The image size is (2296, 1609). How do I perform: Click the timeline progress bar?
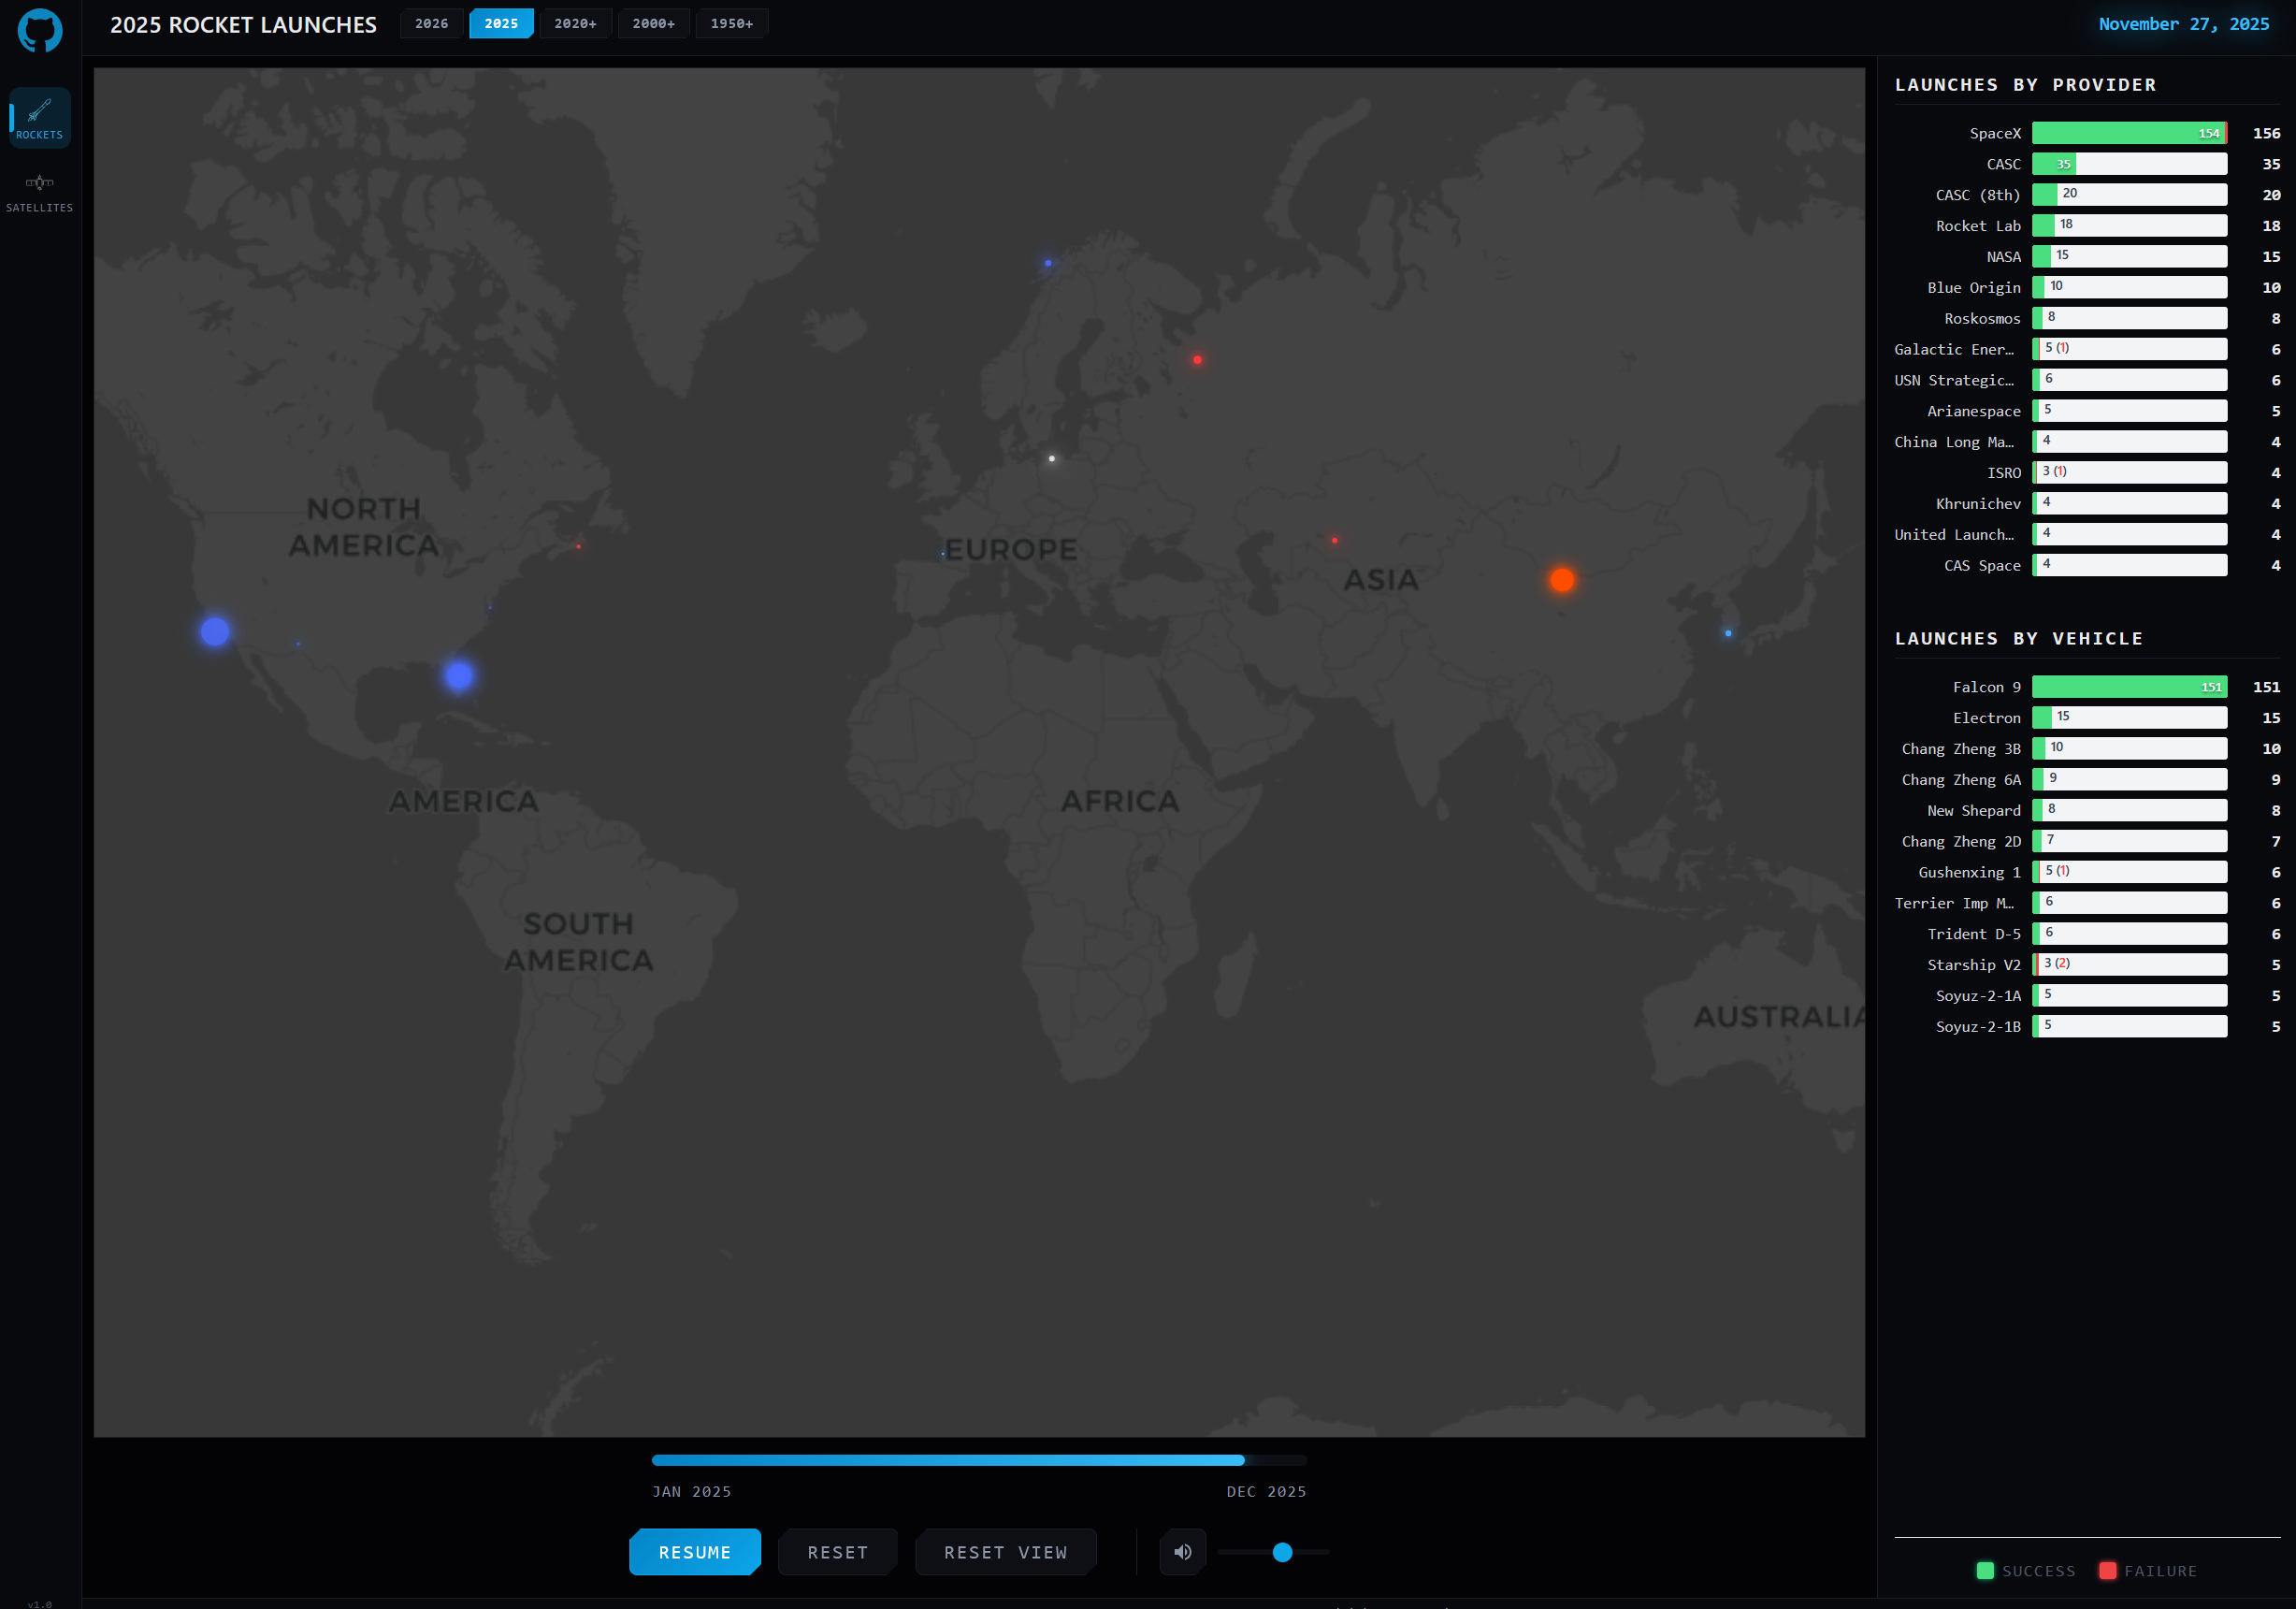tap(978, 1460)
